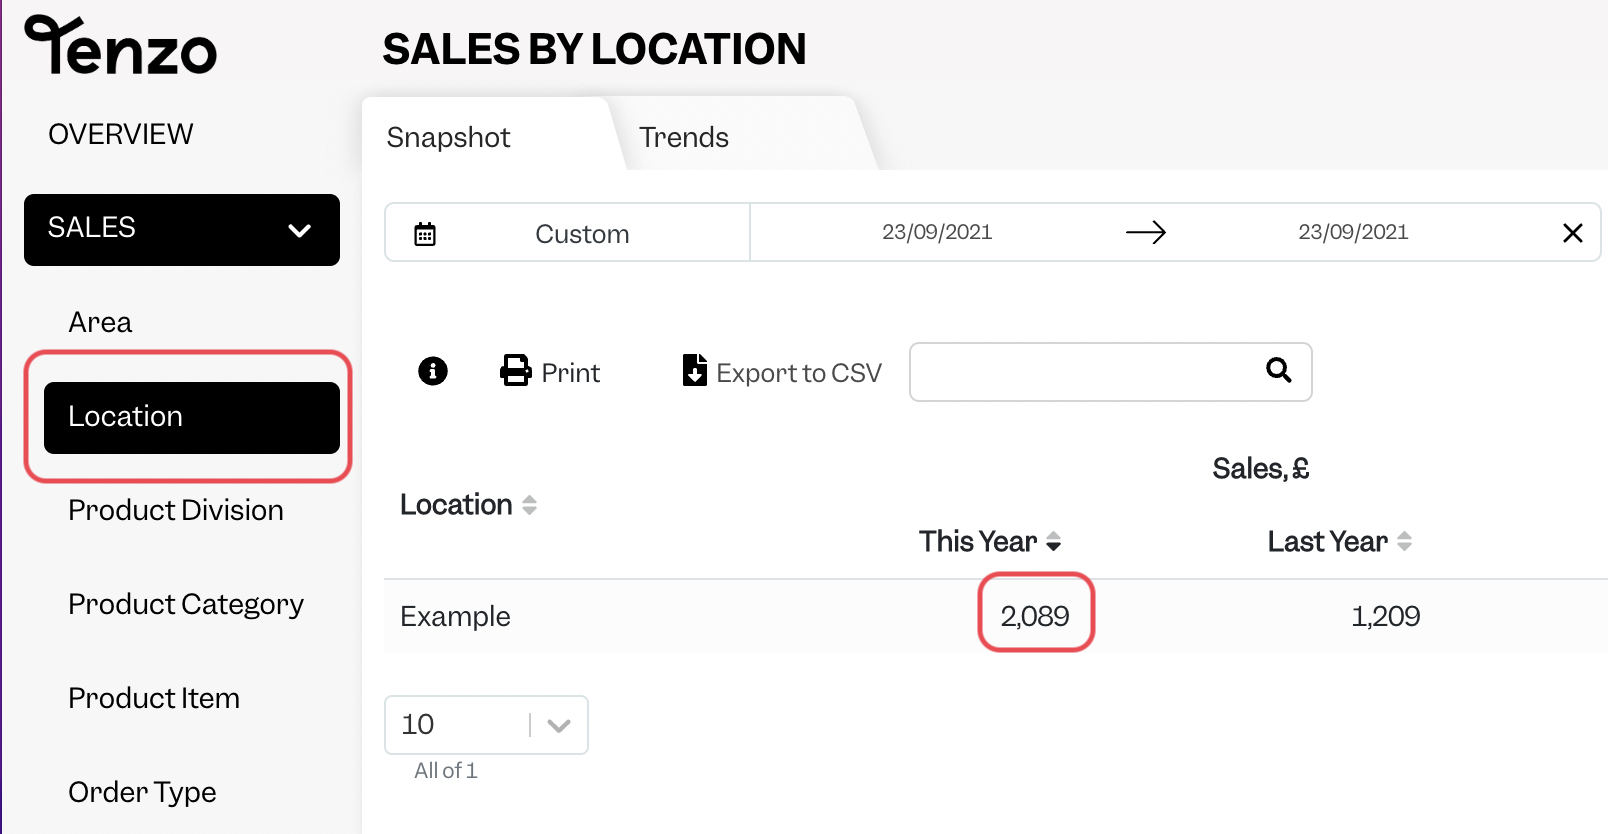Navigate to the OVERVIEW section
This screenshot has width=1608, height=834.
coord(120,133)
